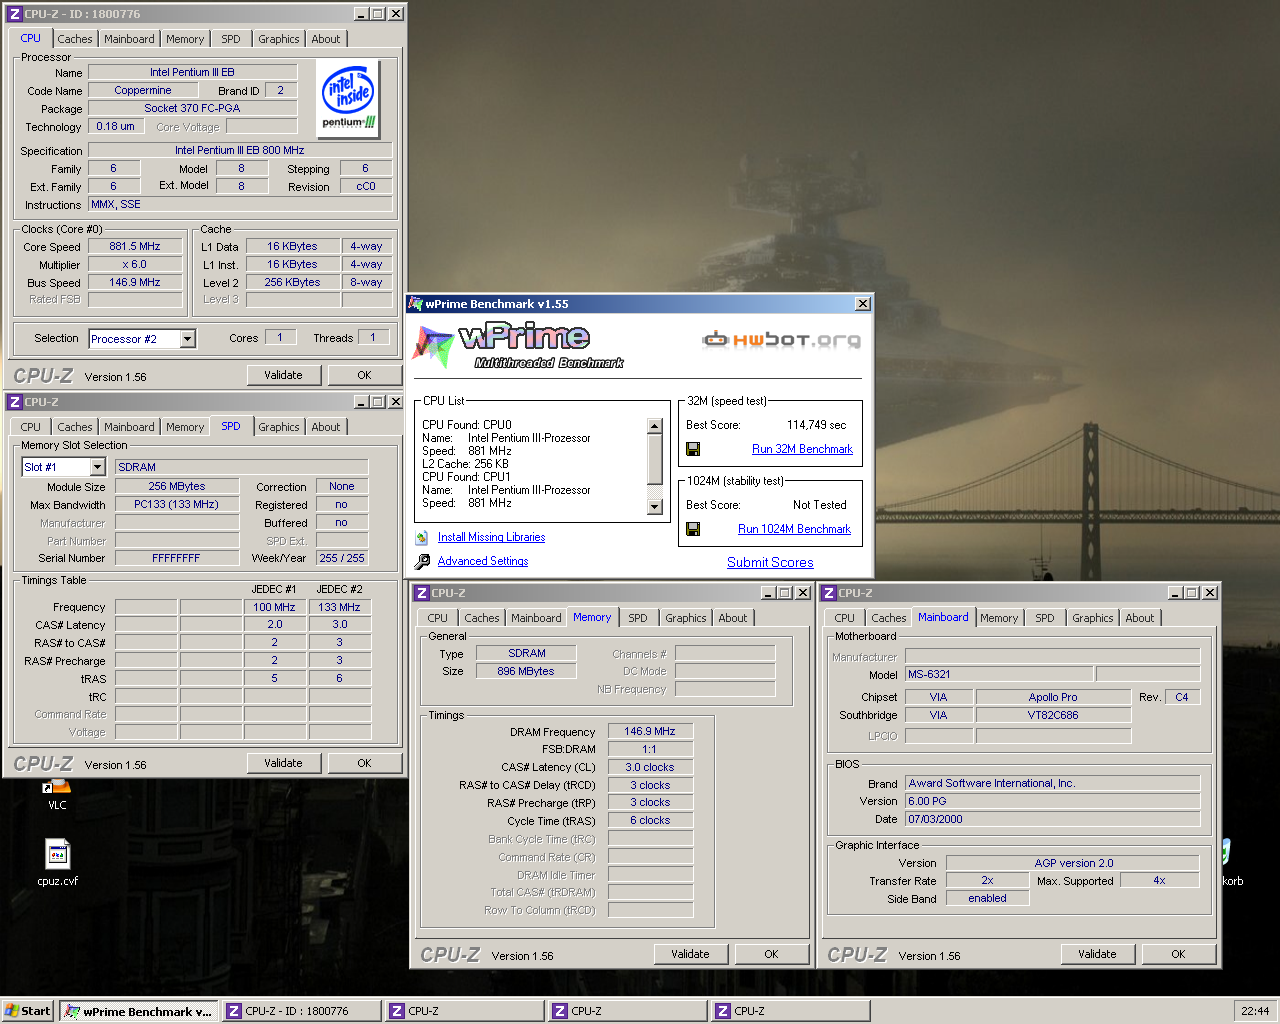Click the Package value Socket 370 FC-PGA
This screenshot has width=1280, height=1024.
point(192,108)
